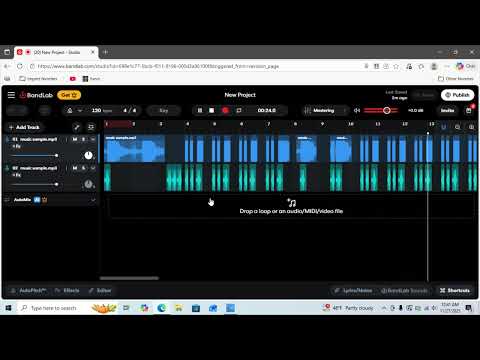
Task: Select the track 02 music sample name
Action: click(38, 168)
